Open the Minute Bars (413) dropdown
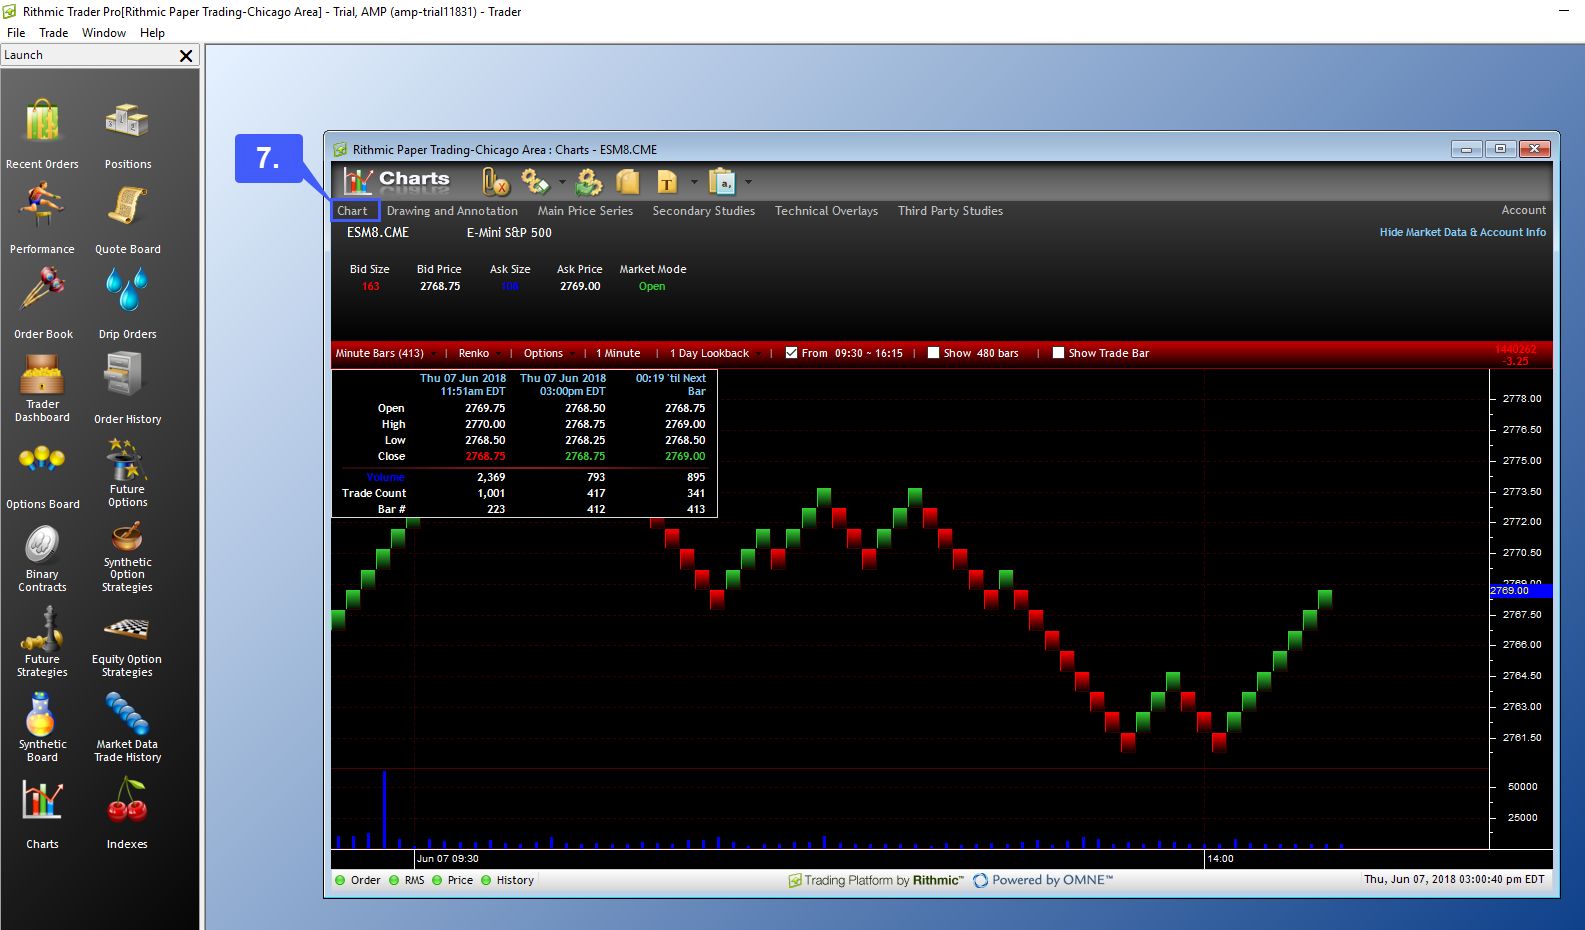Viewport: 1585px width, 930px height. 385,353
